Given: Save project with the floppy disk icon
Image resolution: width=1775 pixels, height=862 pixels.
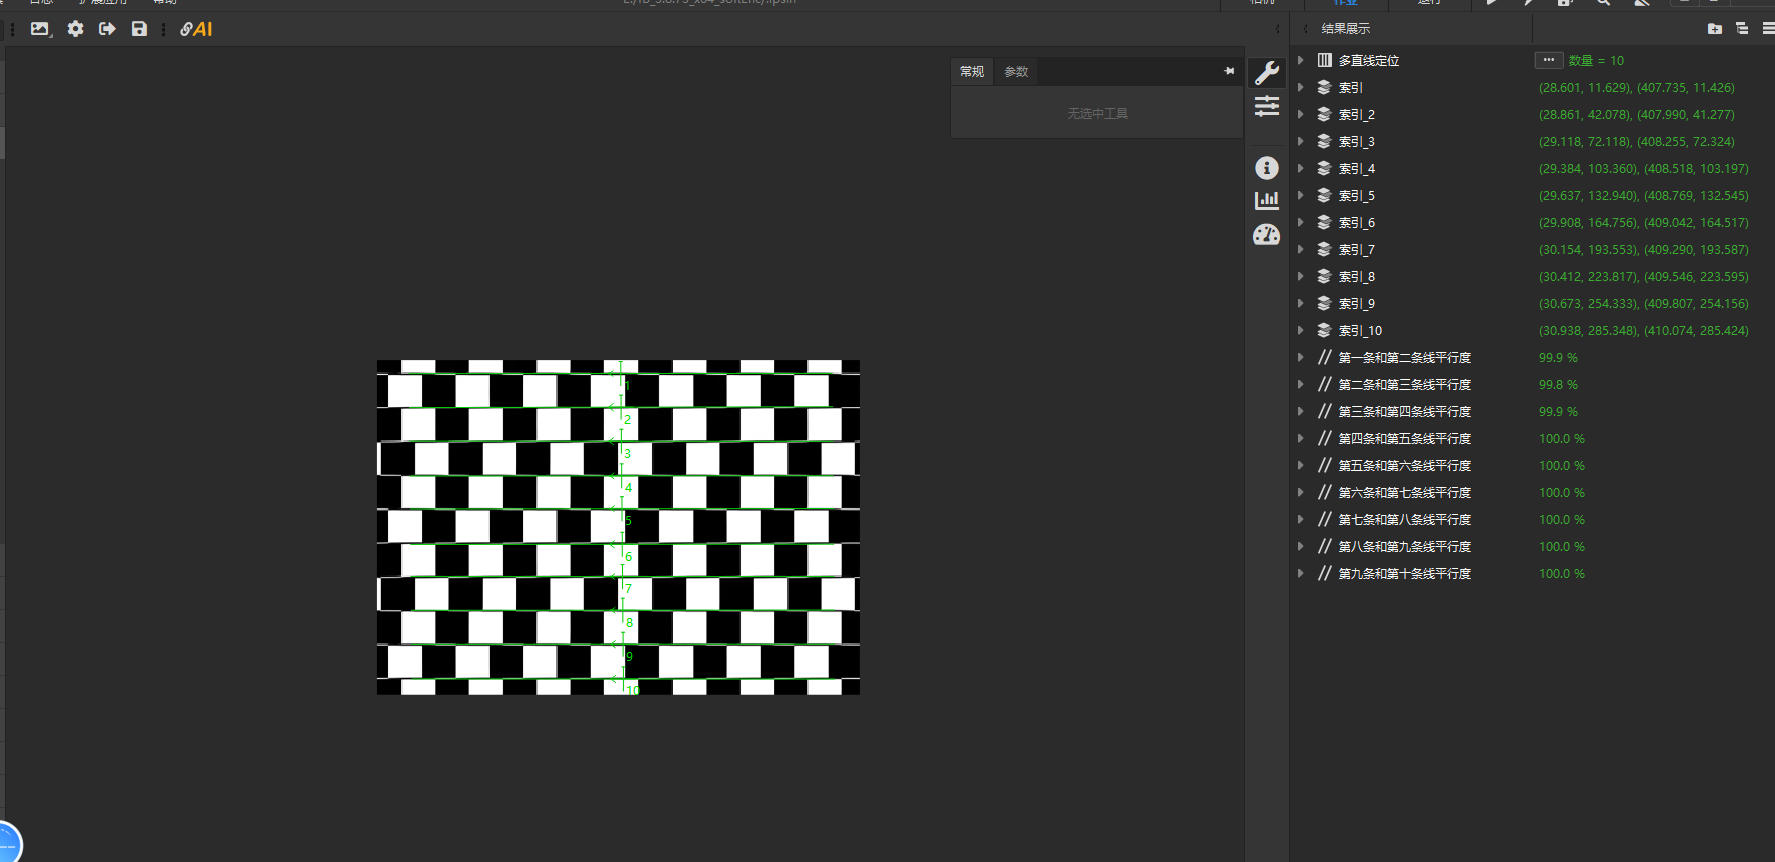Looking at the screenshot, I should pyautogui.click(x=139, y=29).
